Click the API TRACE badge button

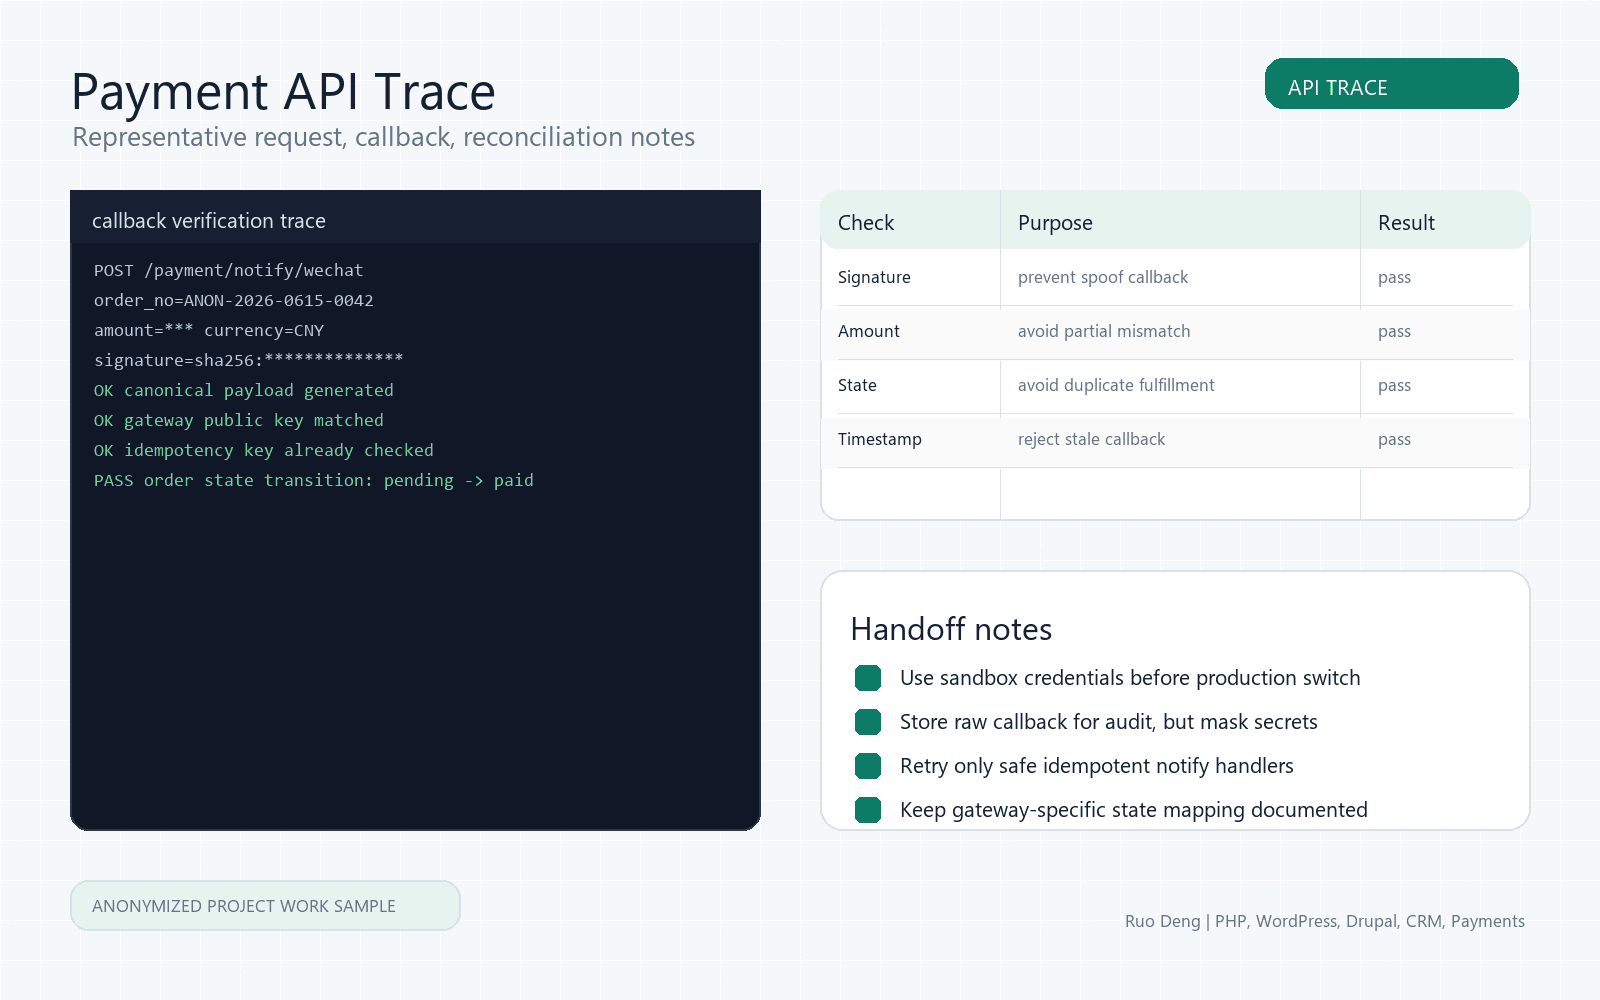[x=1391, y=84]
